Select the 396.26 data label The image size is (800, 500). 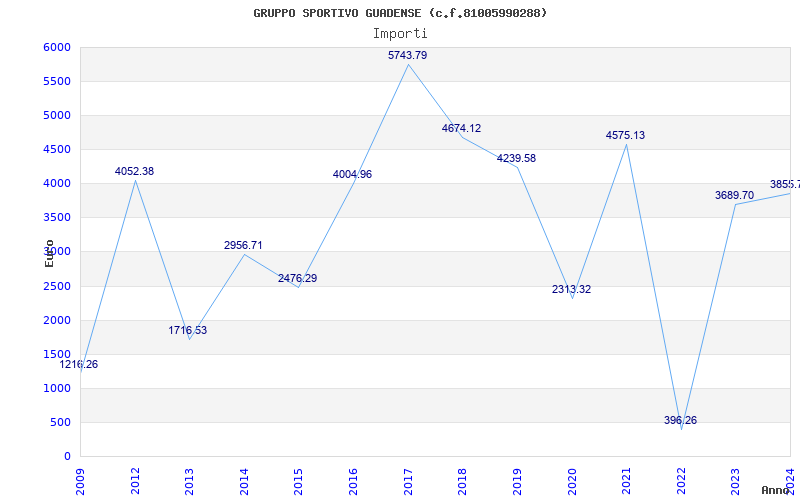pos(680,420)
